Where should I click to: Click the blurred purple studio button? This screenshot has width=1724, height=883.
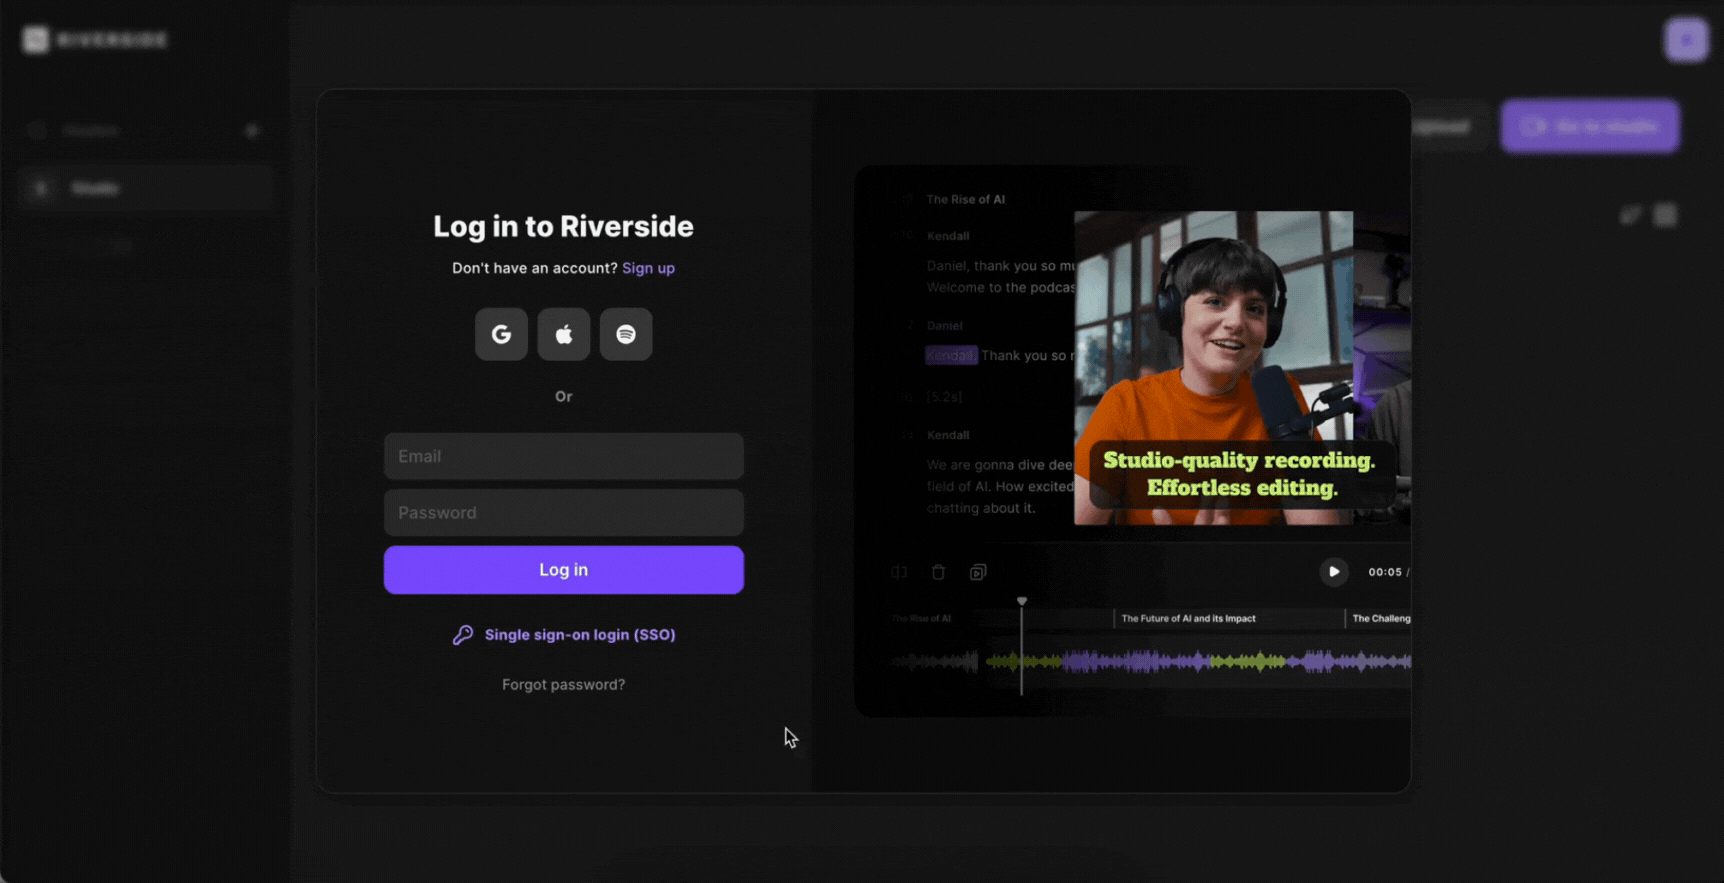(1590, 126)
